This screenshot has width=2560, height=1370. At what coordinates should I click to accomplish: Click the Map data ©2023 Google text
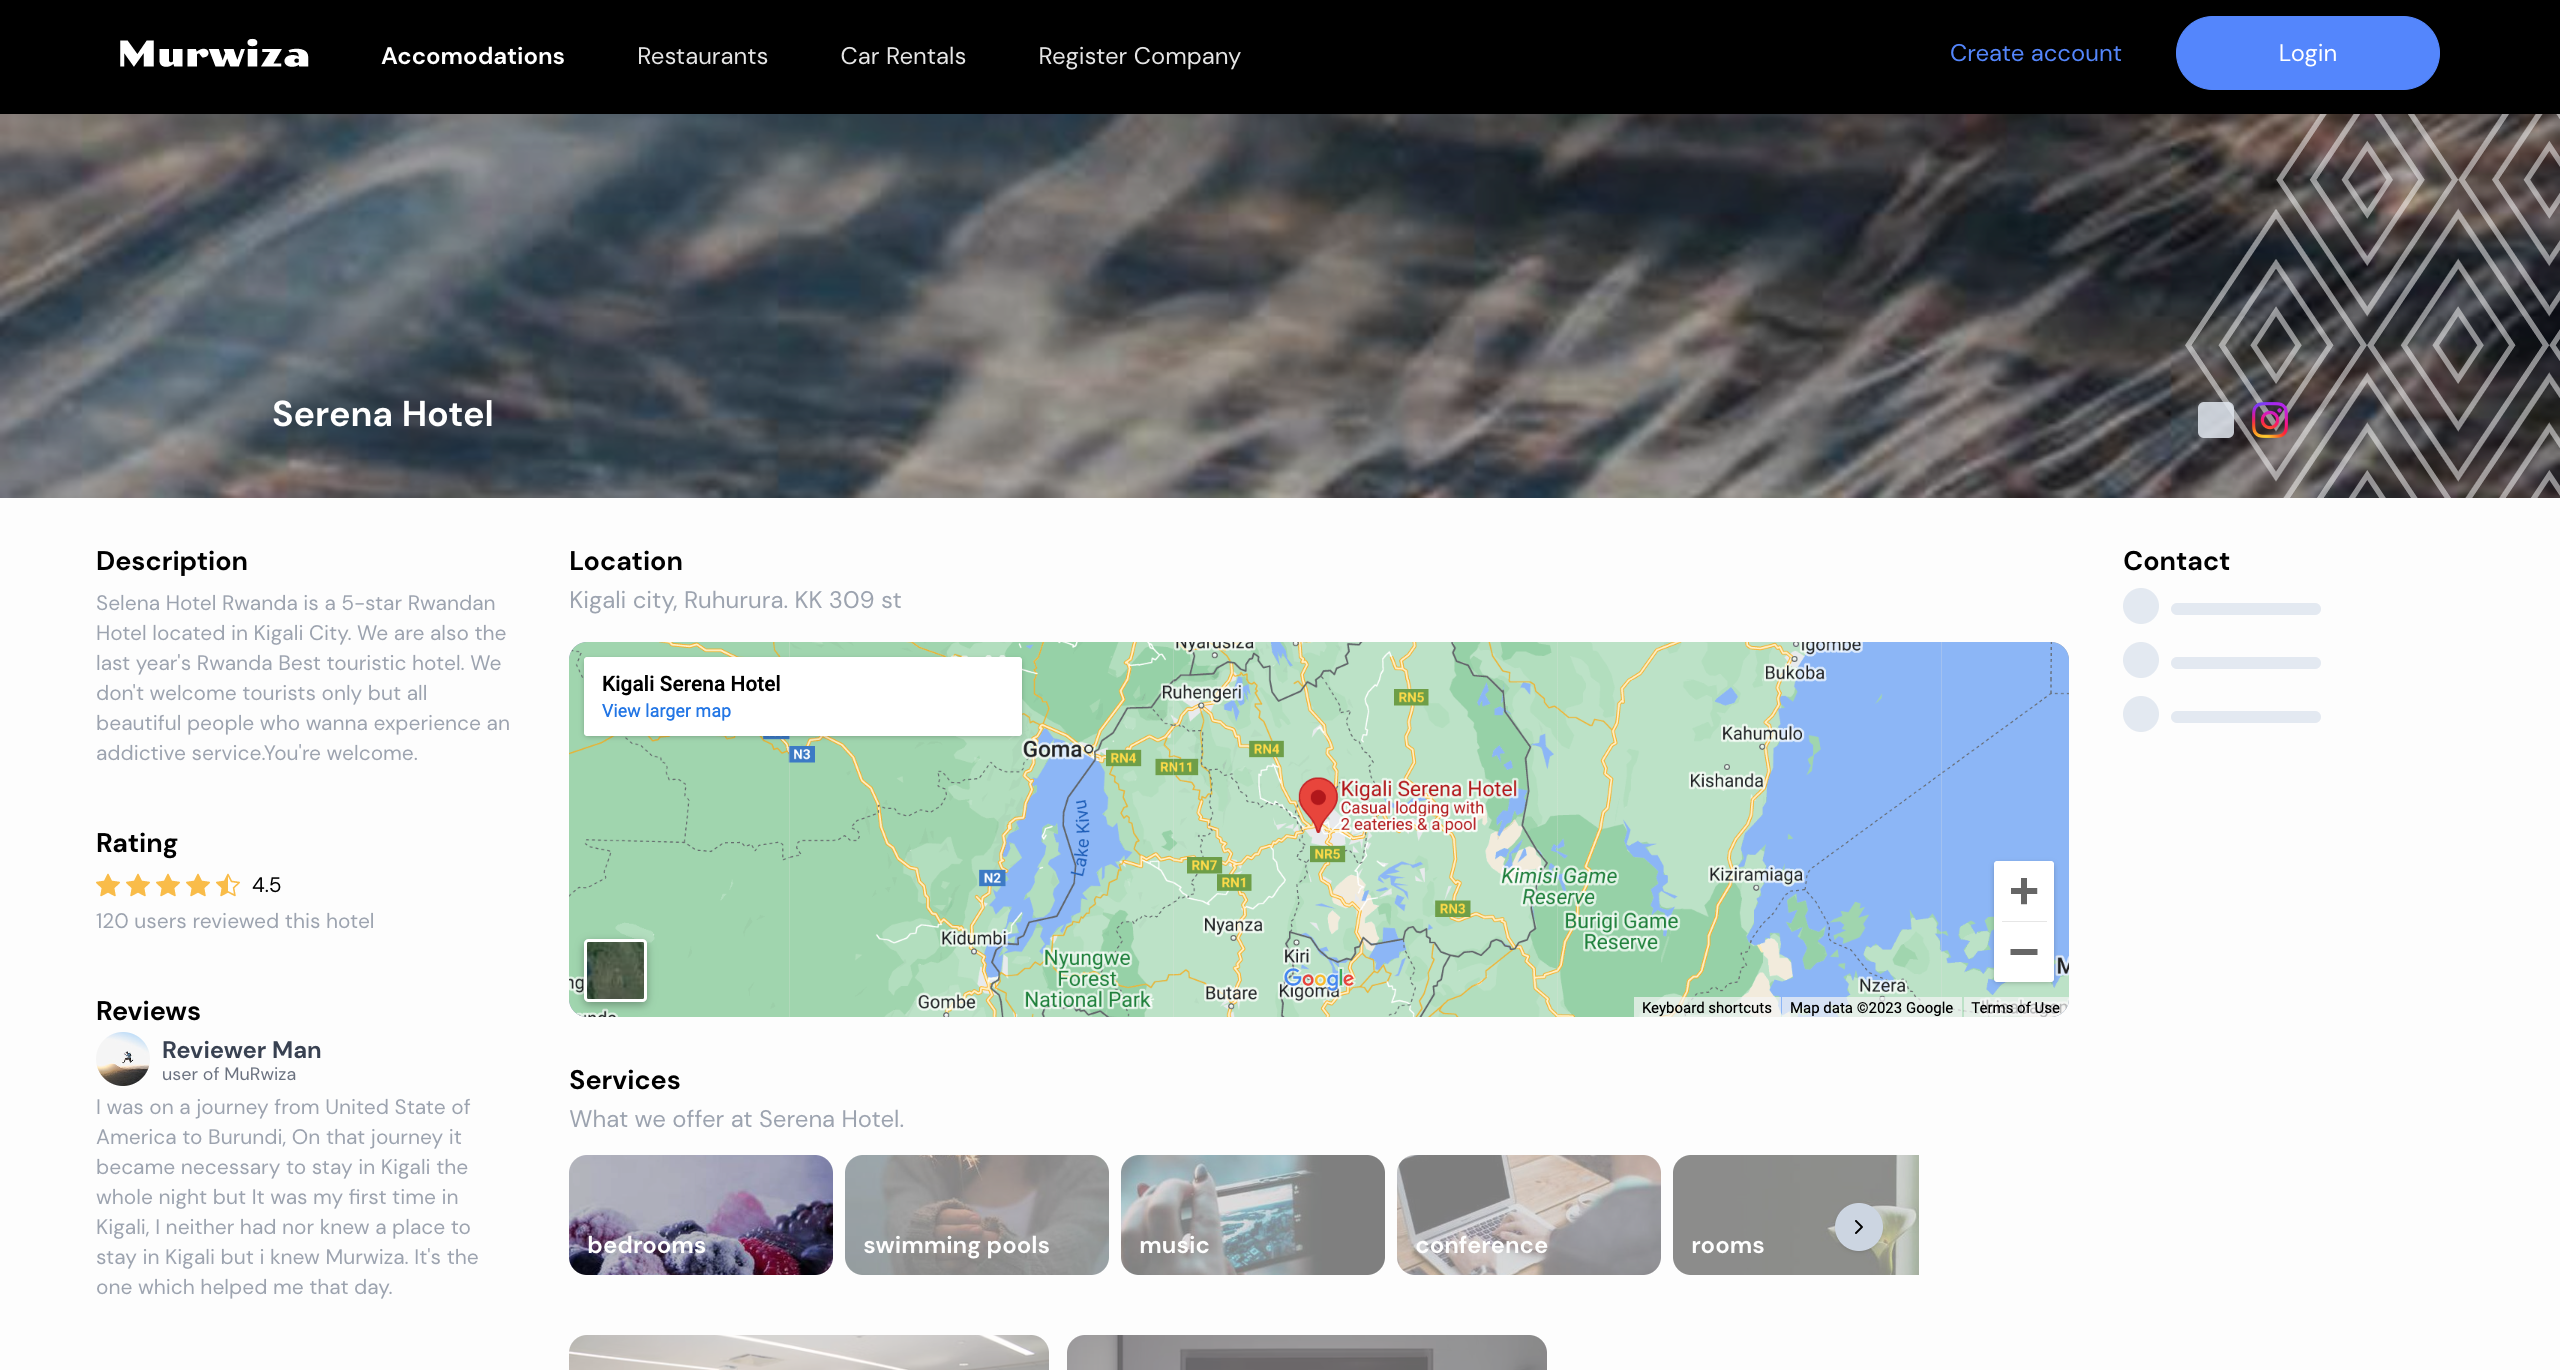pyautogui.click(x=1871, y=1008)
